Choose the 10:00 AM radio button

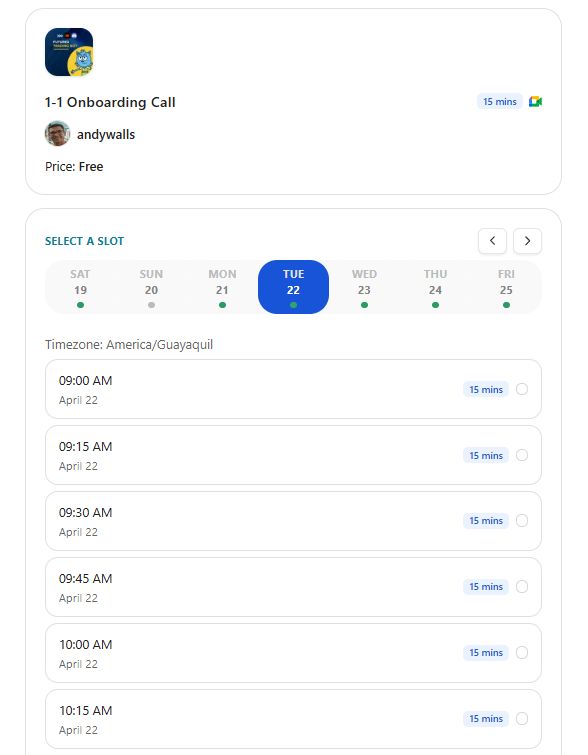(522, 652)
